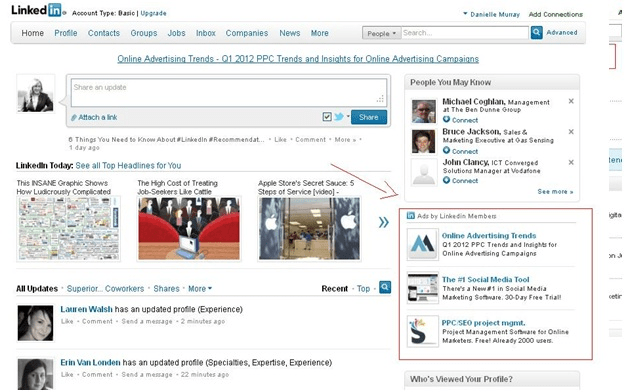Click PPC/SEO project mgmt ad logo
The height and width of the screenshot is (392, 631).
click(x=422, y=331)
